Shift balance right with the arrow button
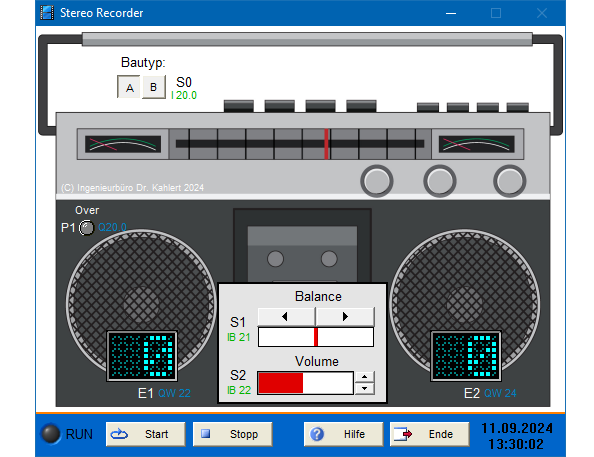Viewport: 594px width, 457px height. tap(345, 316)
